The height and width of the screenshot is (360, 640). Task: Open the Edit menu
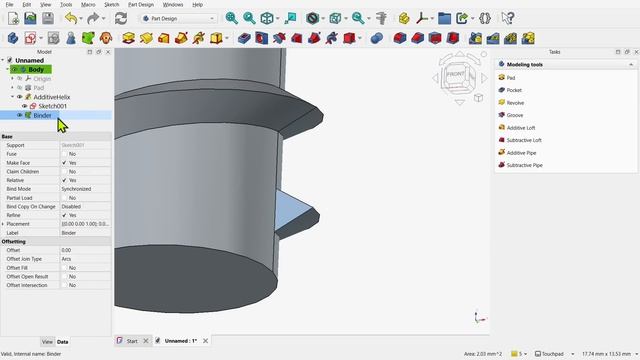pyautogui.click(x=27, y=4)
